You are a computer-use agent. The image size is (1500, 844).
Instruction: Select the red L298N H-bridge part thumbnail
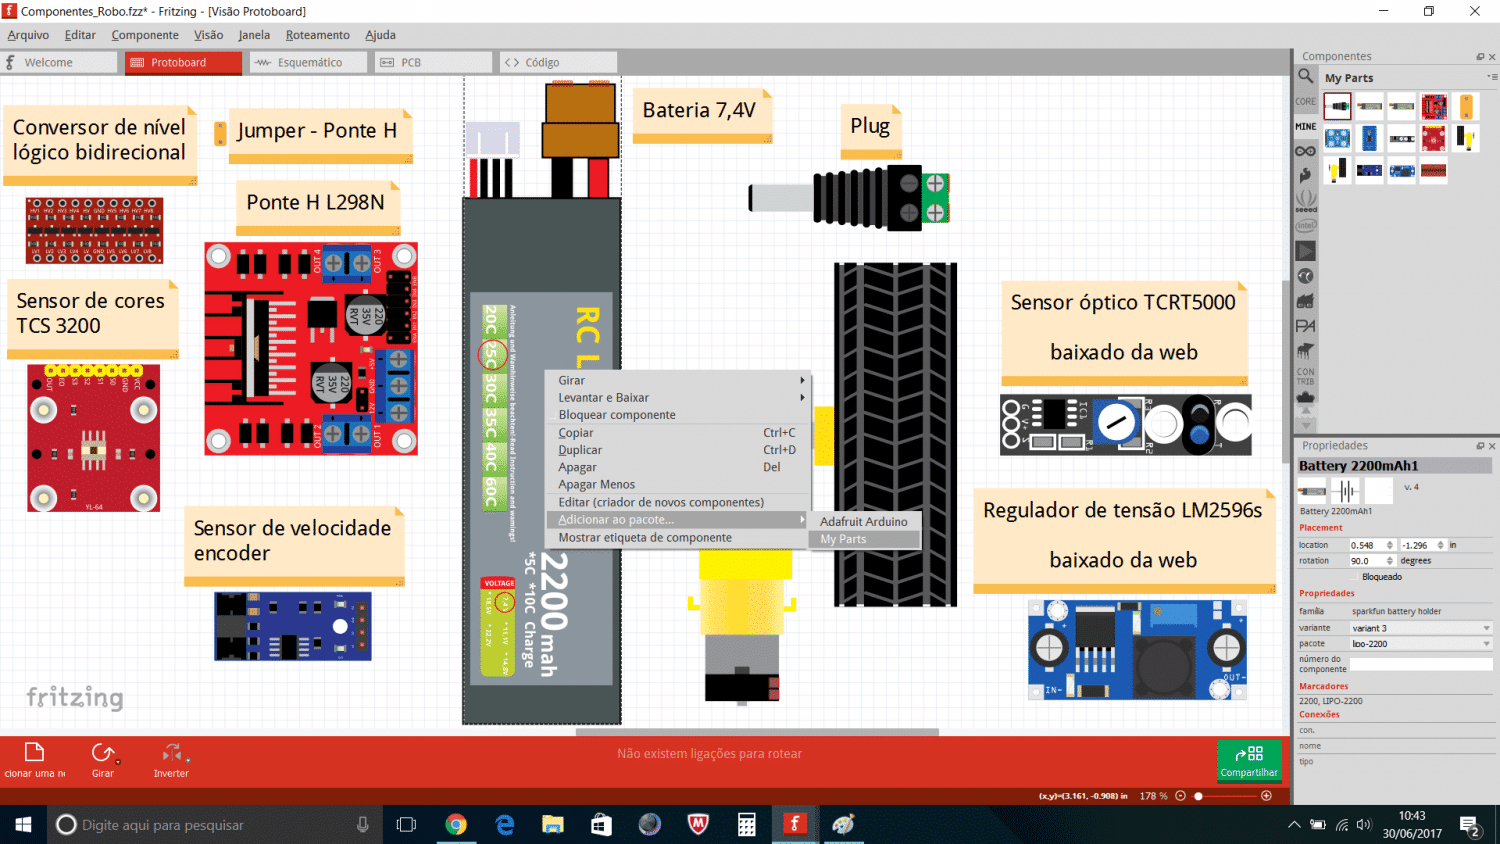(1434, 106)
